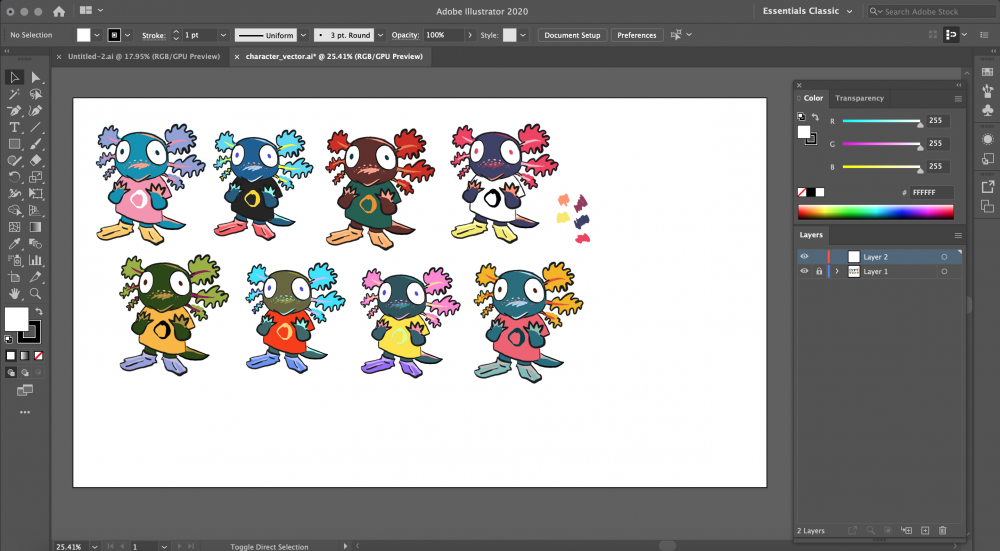The height and width of the screenshot is (551, 1000).
Task: Expand Layer 1 sublayers
Action: 837,271
